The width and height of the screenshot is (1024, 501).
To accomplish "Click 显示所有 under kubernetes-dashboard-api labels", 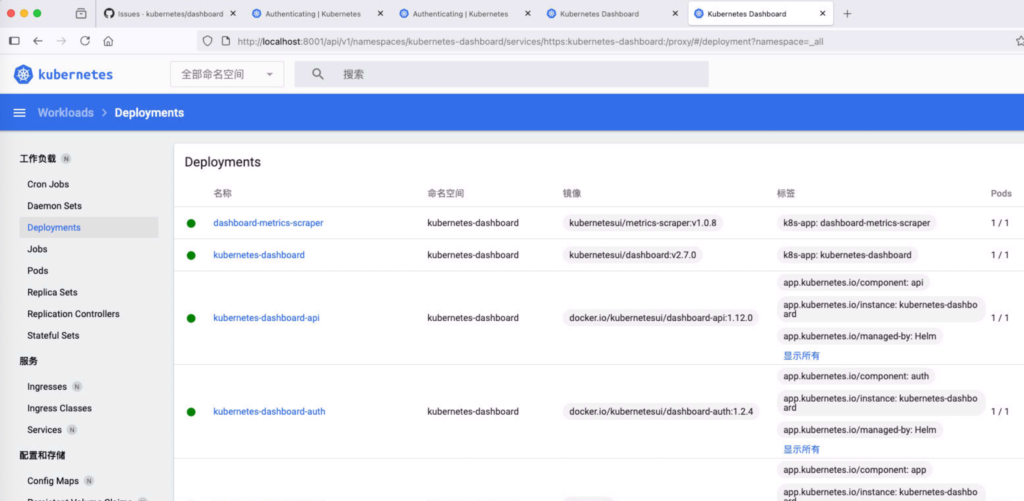I will pyautogui.click(x=801, y=355).
